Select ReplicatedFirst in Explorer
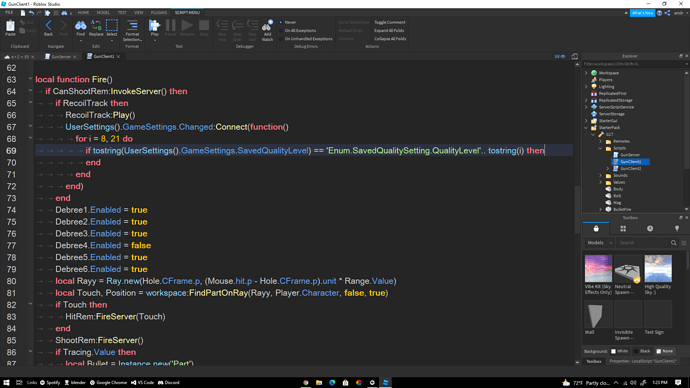The image size is (690, 388). point(612,93)
